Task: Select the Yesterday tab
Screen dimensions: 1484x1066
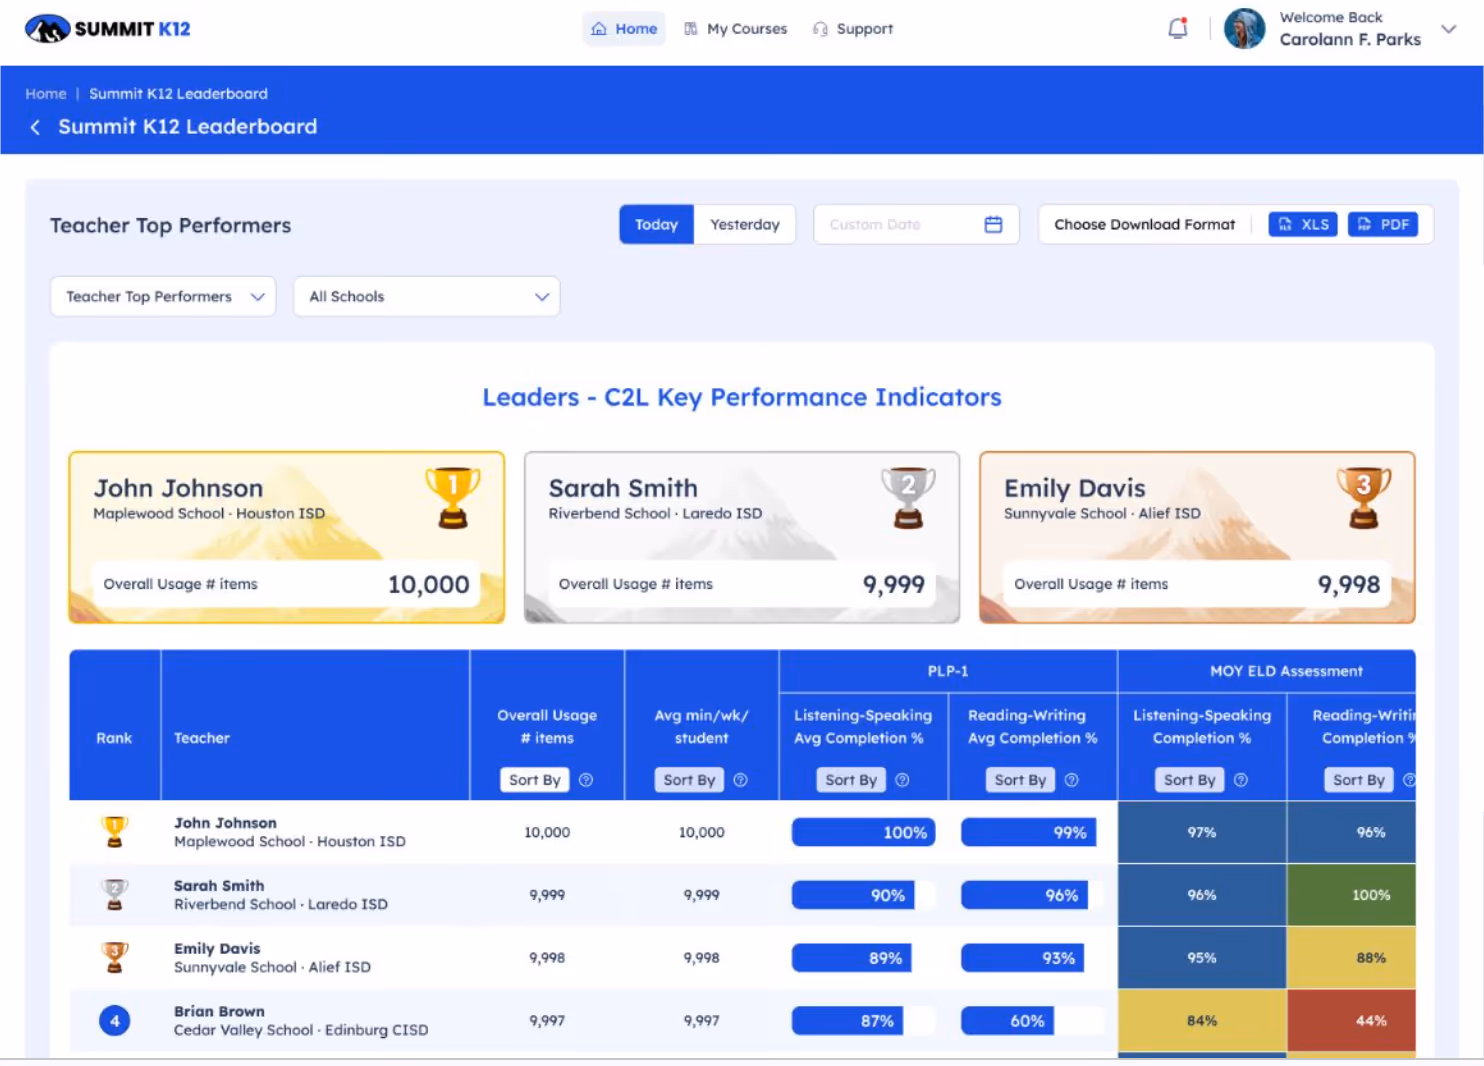Action: 745,224
